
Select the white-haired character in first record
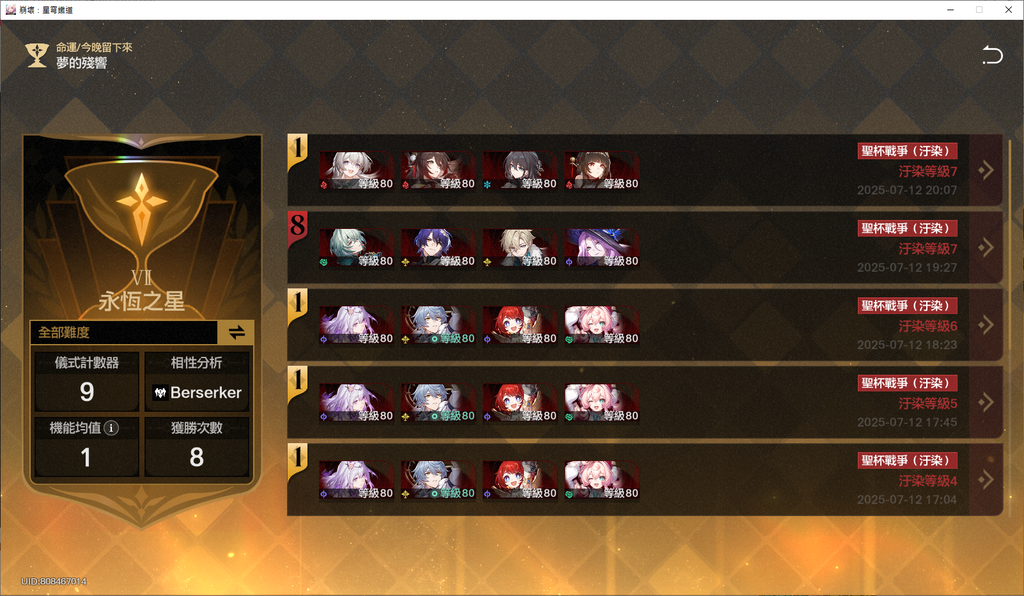[356, 170]
